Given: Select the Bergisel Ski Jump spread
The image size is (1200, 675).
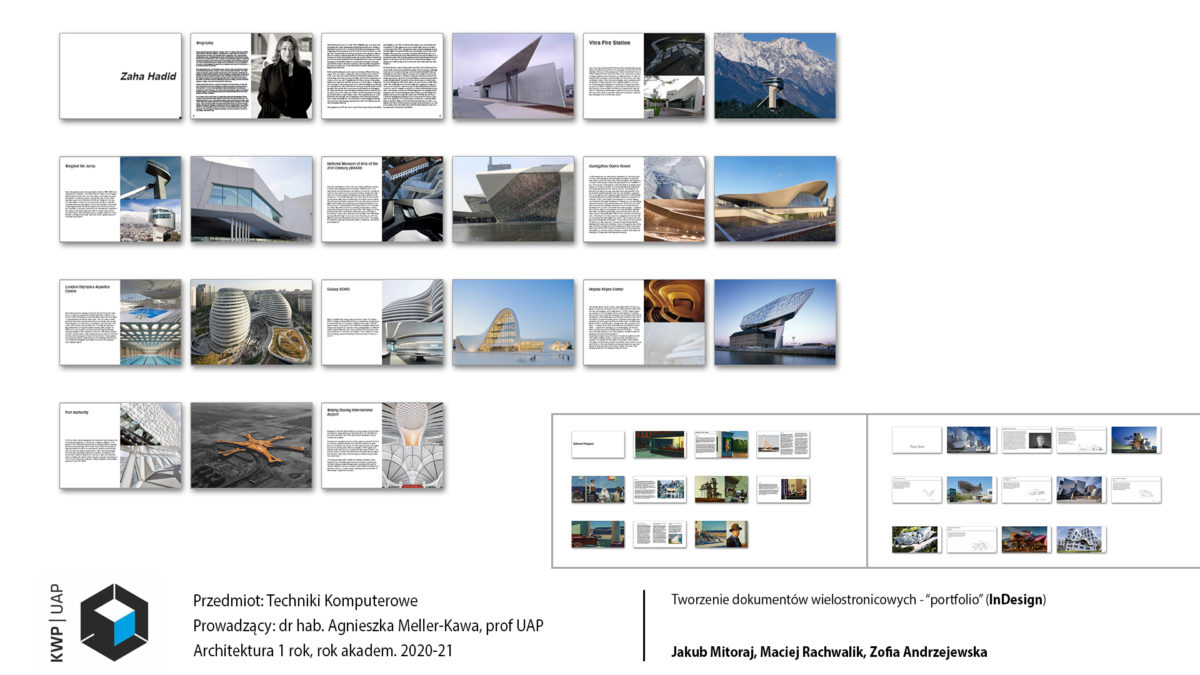Looking at the screenshot, I should [x=120, y=199].
